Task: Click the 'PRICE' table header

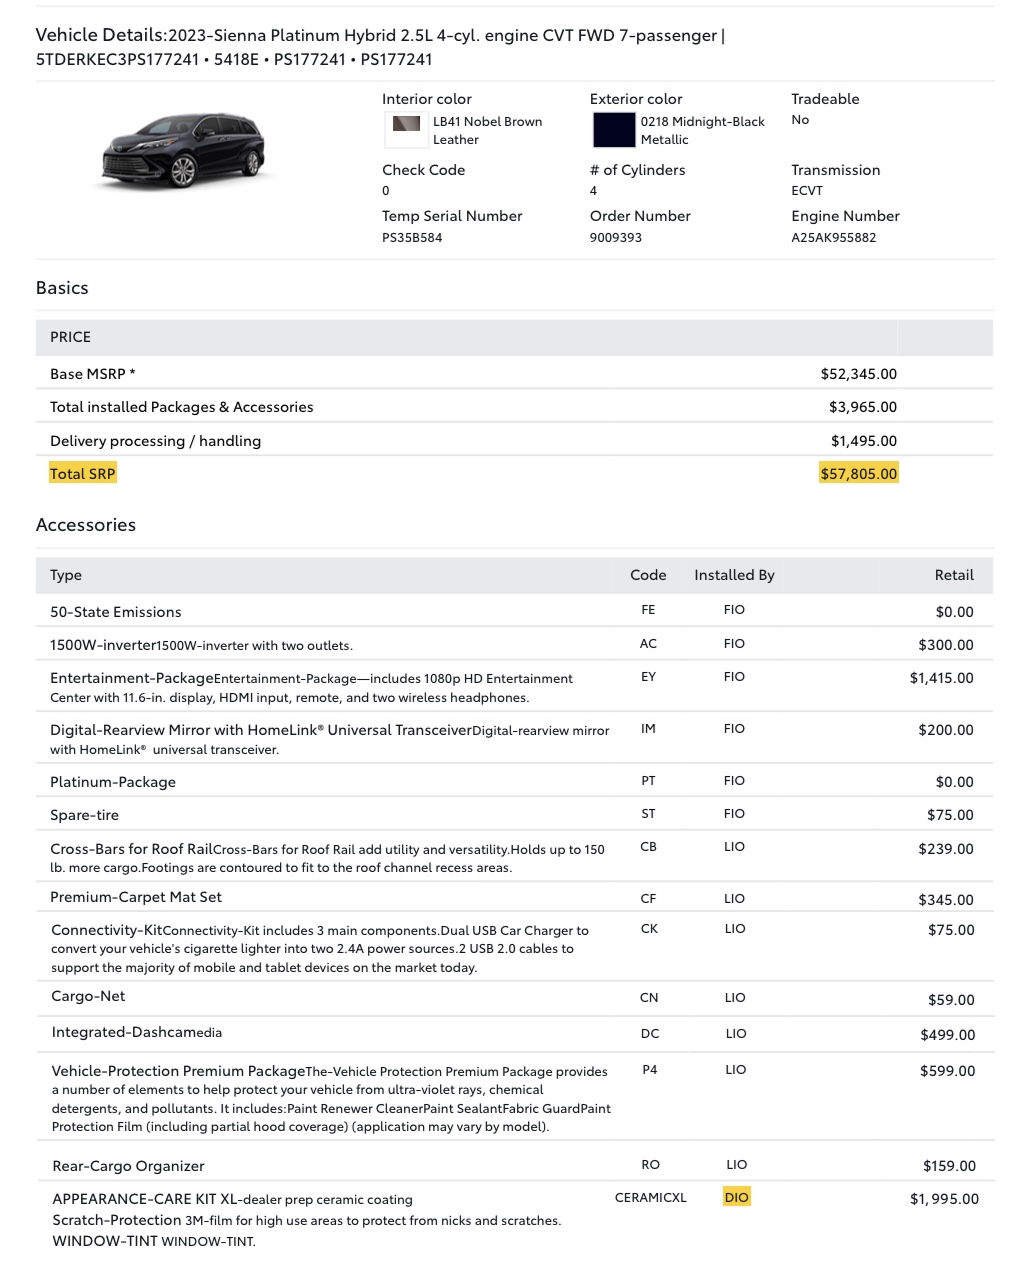Action: tap(70, 337)
